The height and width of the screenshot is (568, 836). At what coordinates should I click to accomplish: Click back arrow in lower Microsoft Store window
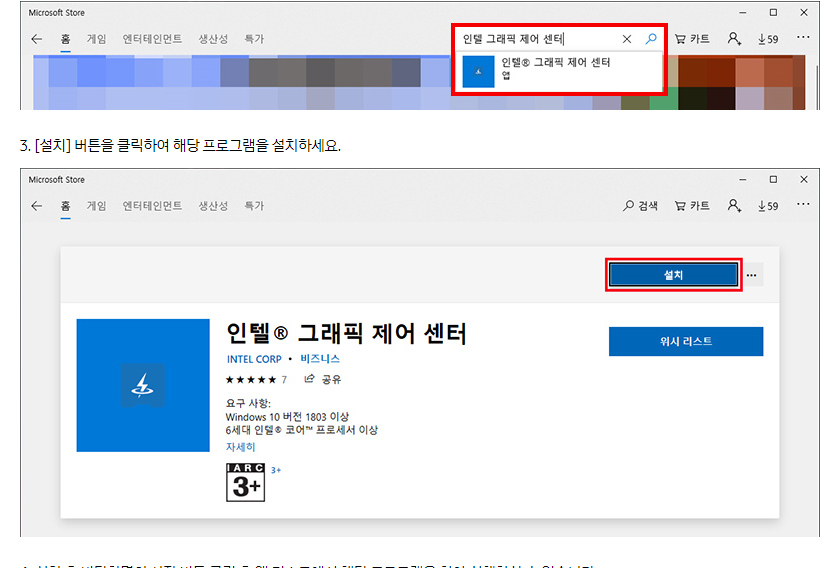point(36,206)
